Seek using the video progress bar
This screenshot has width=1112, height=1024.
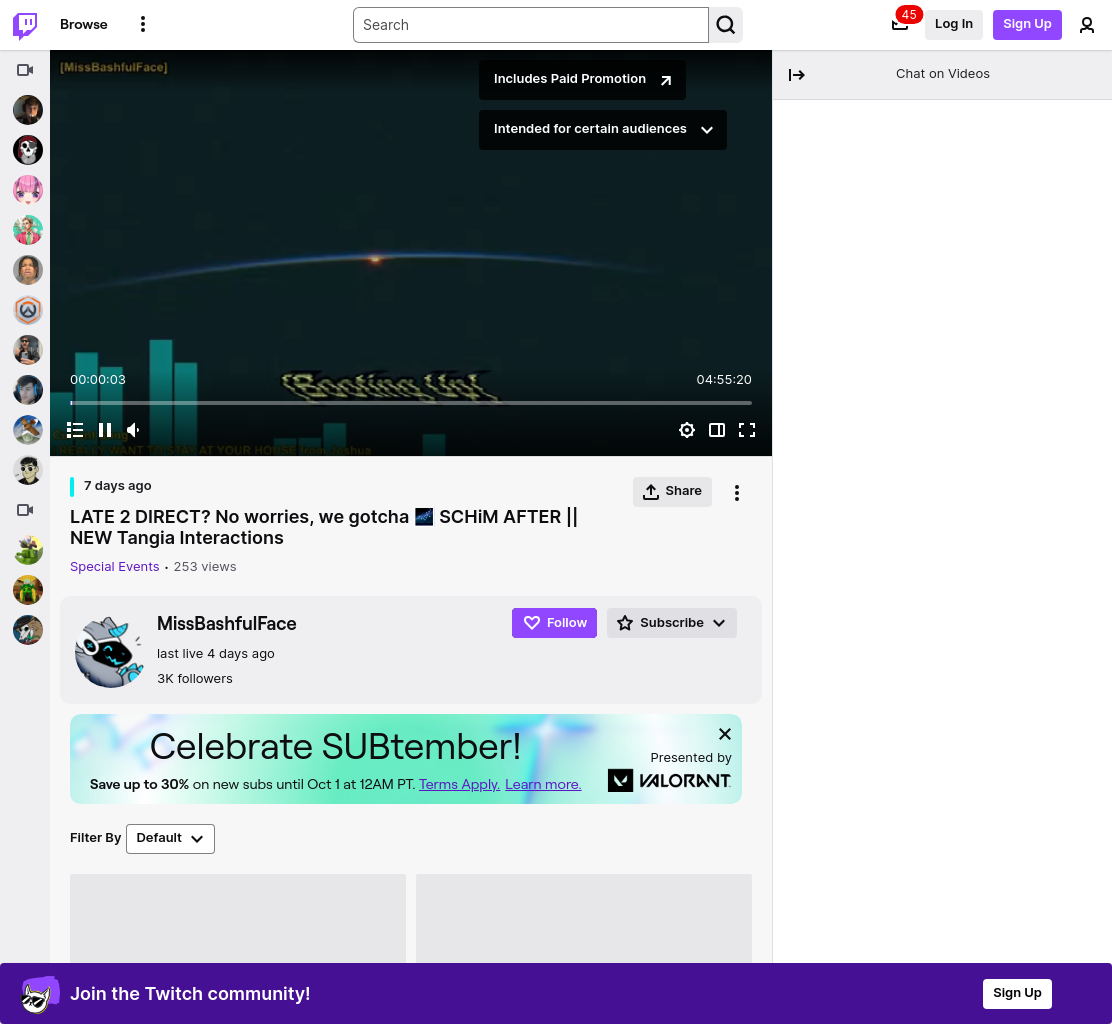coord(411,403)
